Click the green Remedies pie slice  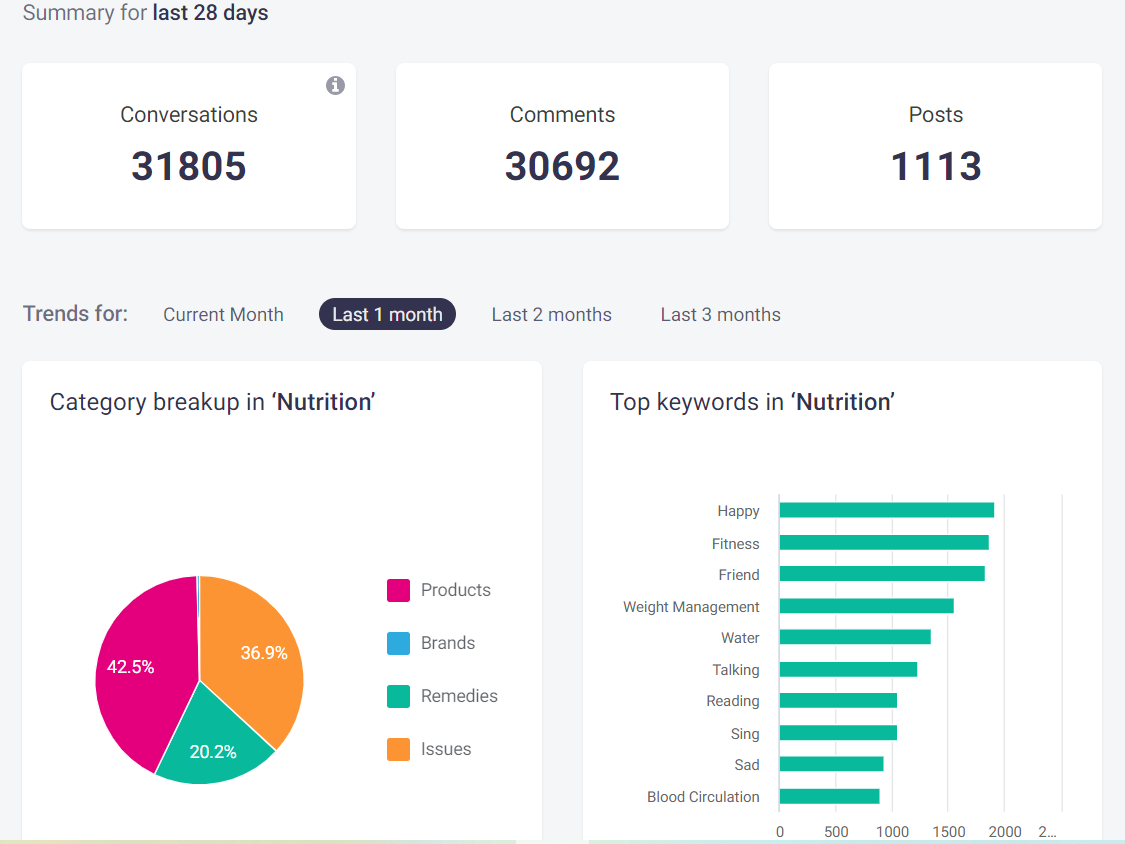click(213, 745)
